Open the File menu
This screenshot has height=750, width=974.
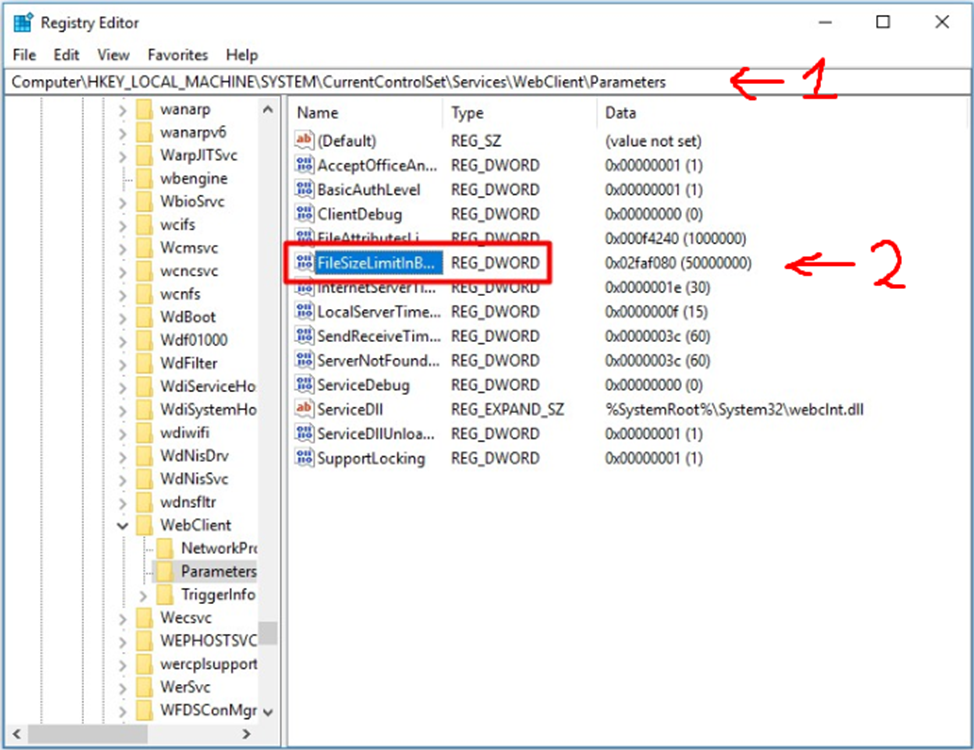pyautogui.click(x=24, y=55)
